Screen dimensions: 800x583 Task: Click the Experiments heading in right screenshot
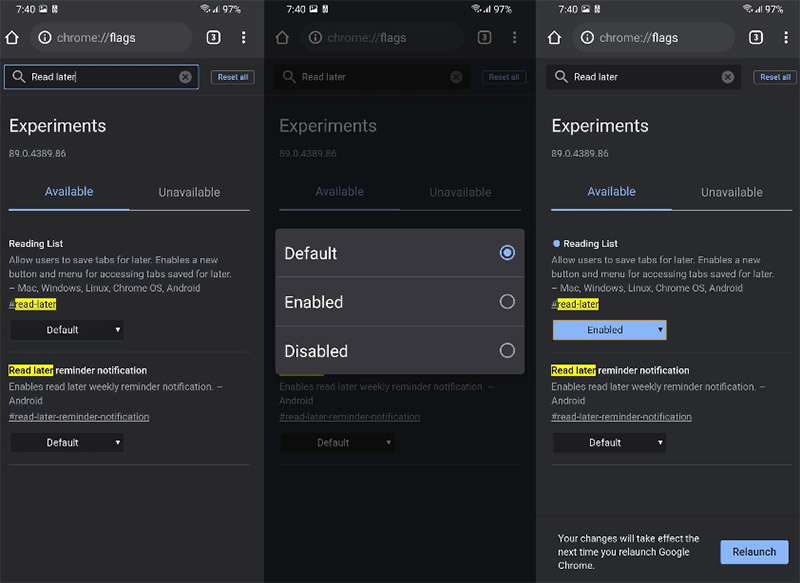599,126
